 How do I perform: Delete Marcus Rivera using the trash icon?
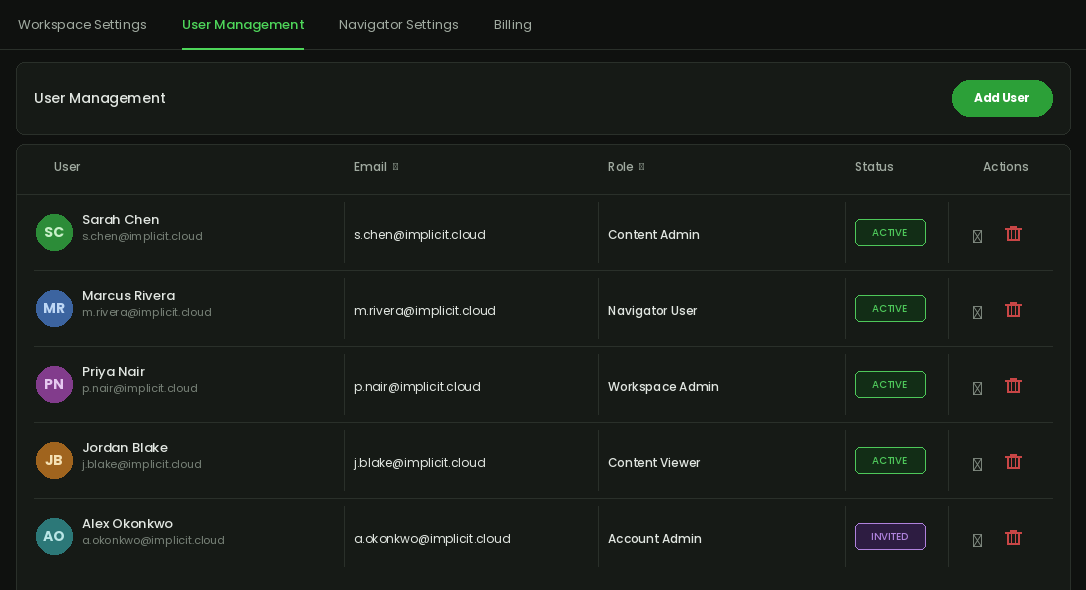tap(1013, 310)
